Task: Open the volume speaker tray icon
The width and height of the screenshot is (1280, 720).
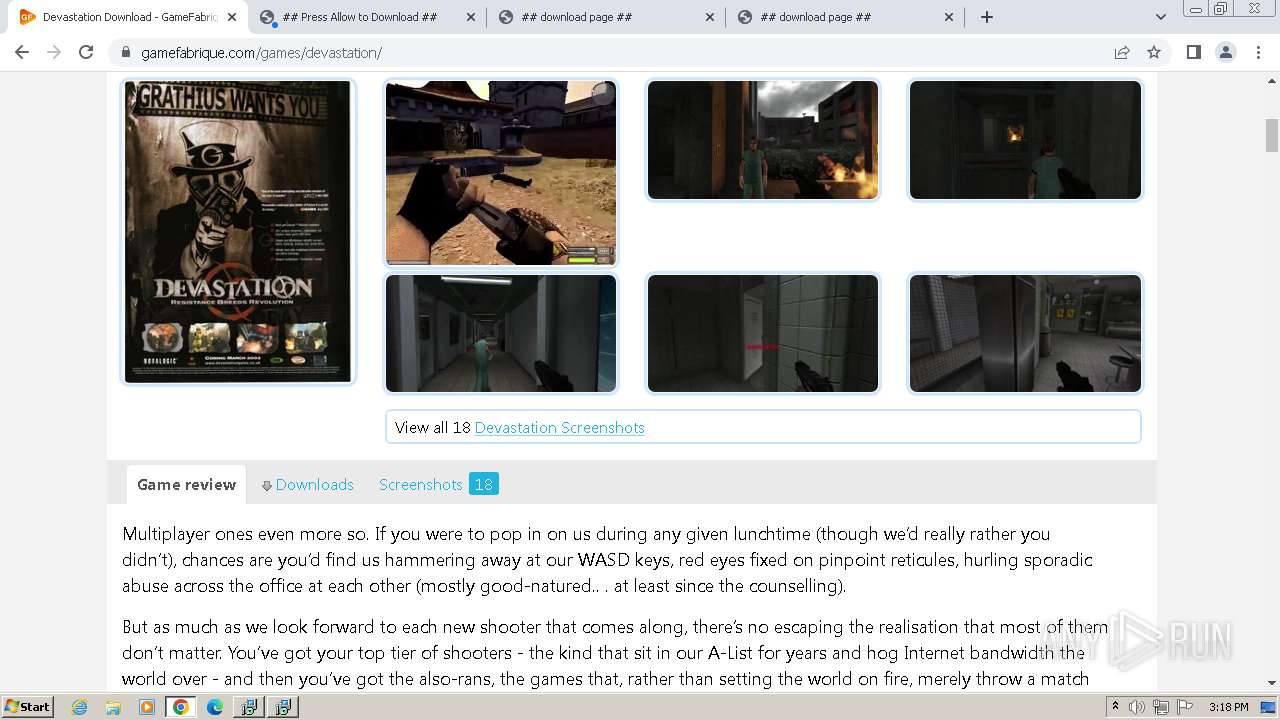Action: (x=1137, y=707)
